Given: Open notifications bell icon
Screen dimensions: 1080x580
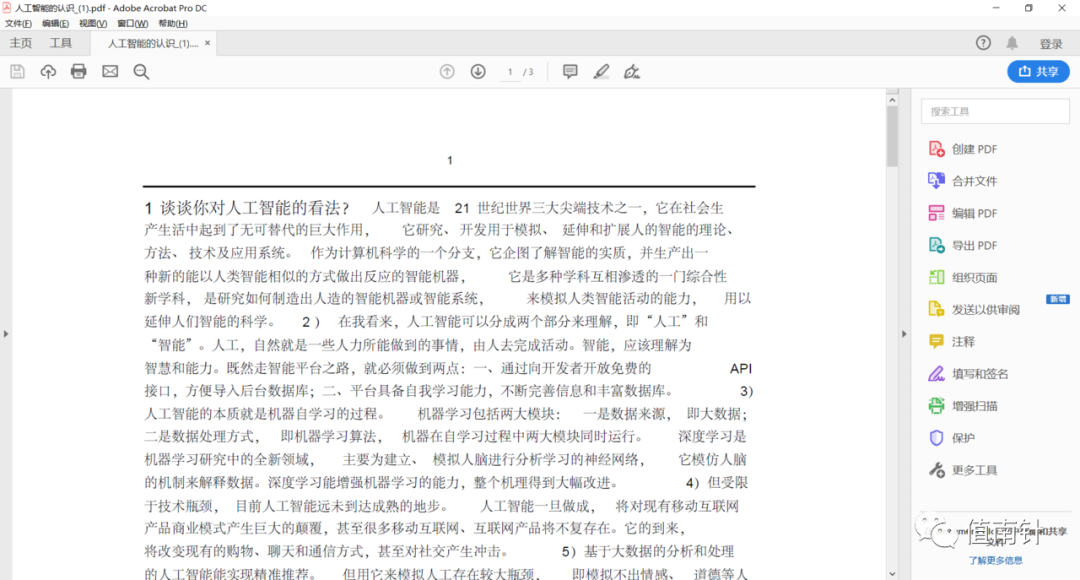Looking at the screenshot, I should 1012,43.
